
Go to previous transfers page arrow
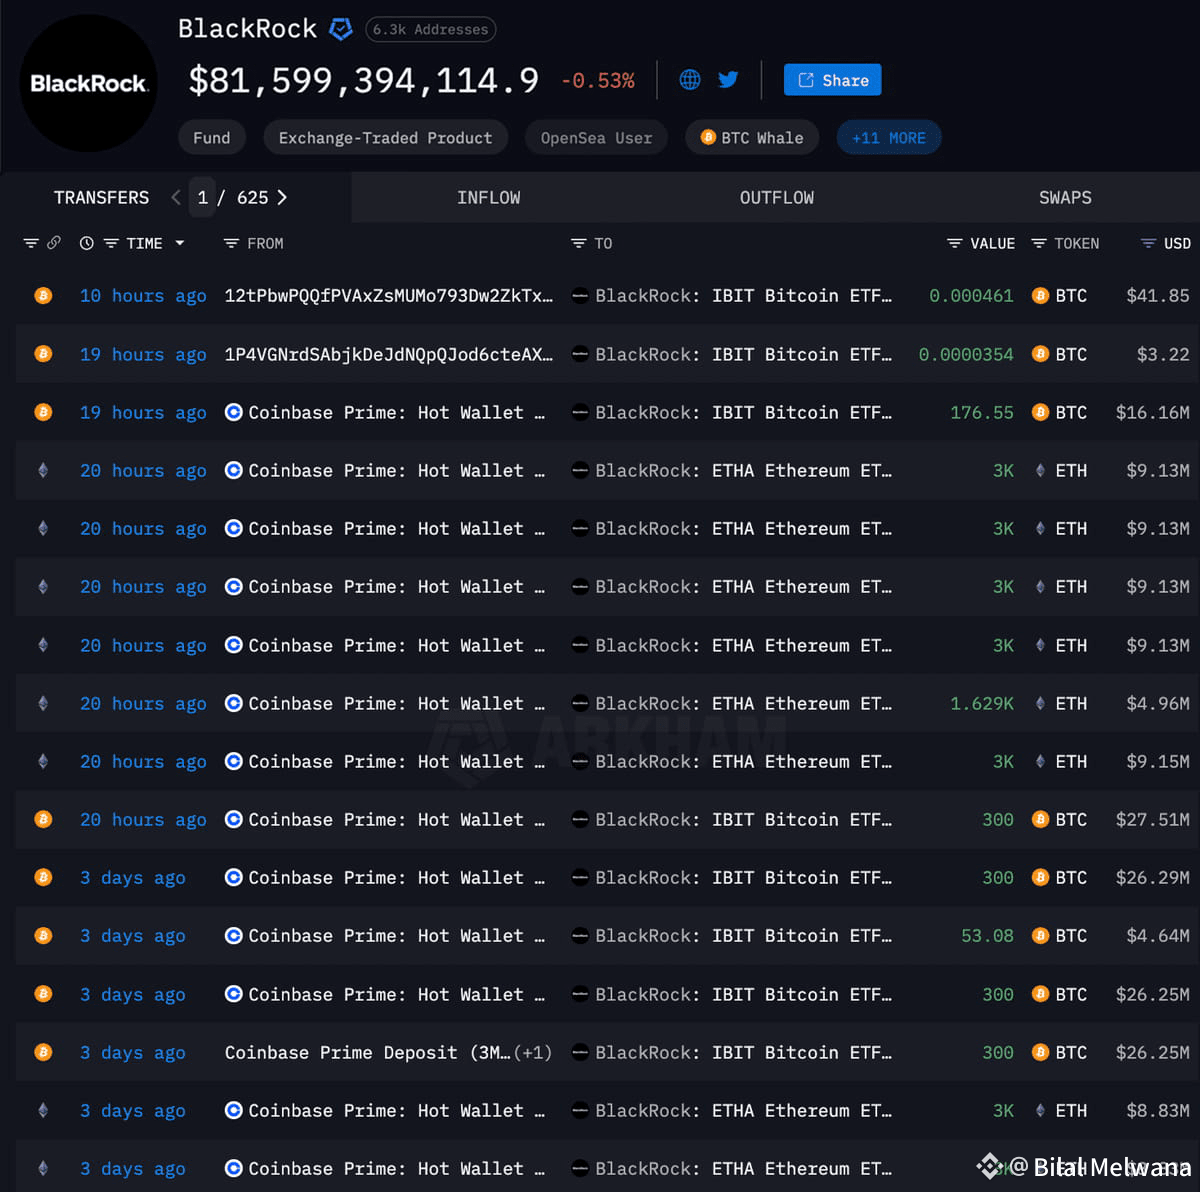176,197
